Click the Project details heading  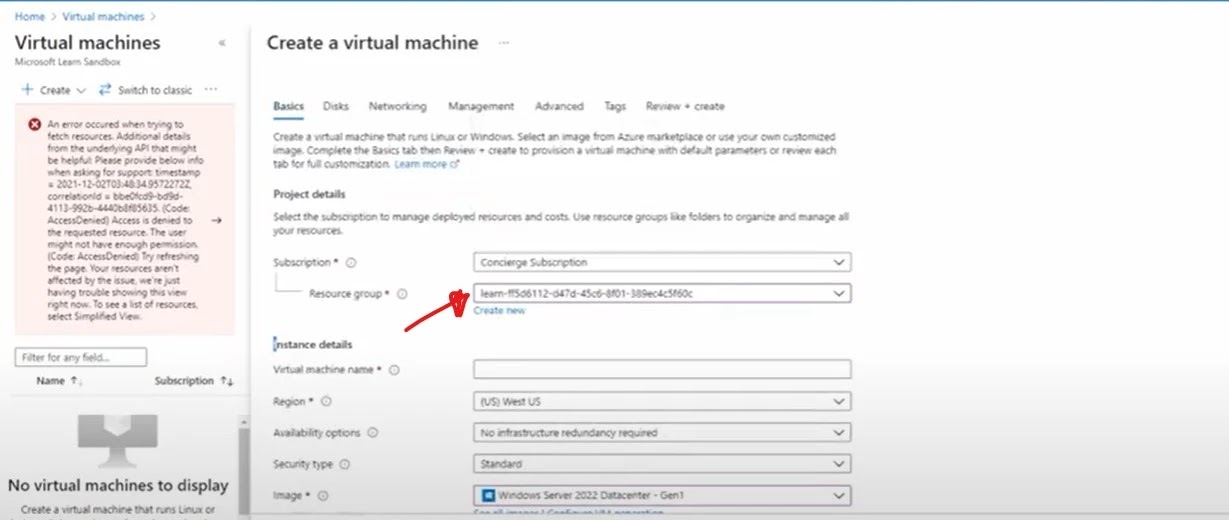tap(309, 194)
